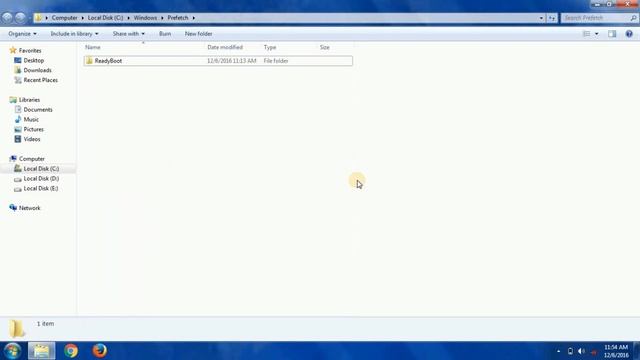
Task: Click ReadyBoot date modified cell
Action: tap(231, 61)
